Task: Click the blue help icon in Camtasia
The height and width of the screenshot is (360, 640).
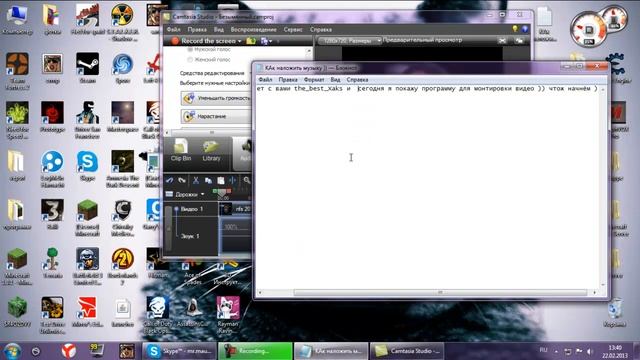Action: point(524,29)
